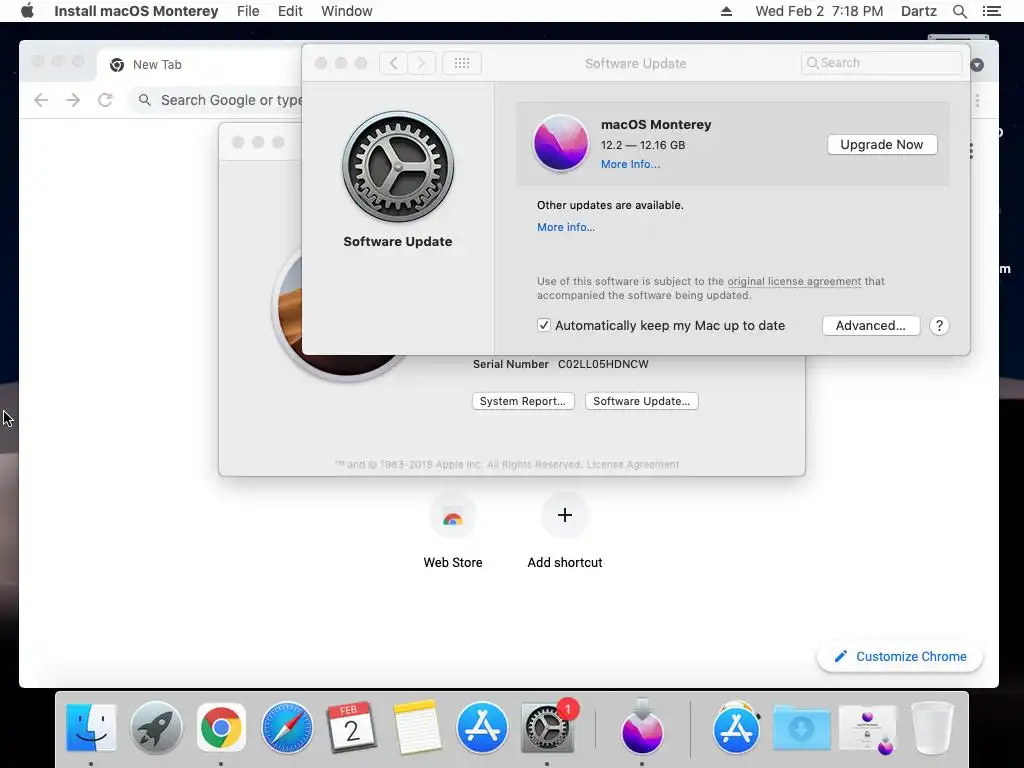Click "Other updates are available." text

[610, 204]
